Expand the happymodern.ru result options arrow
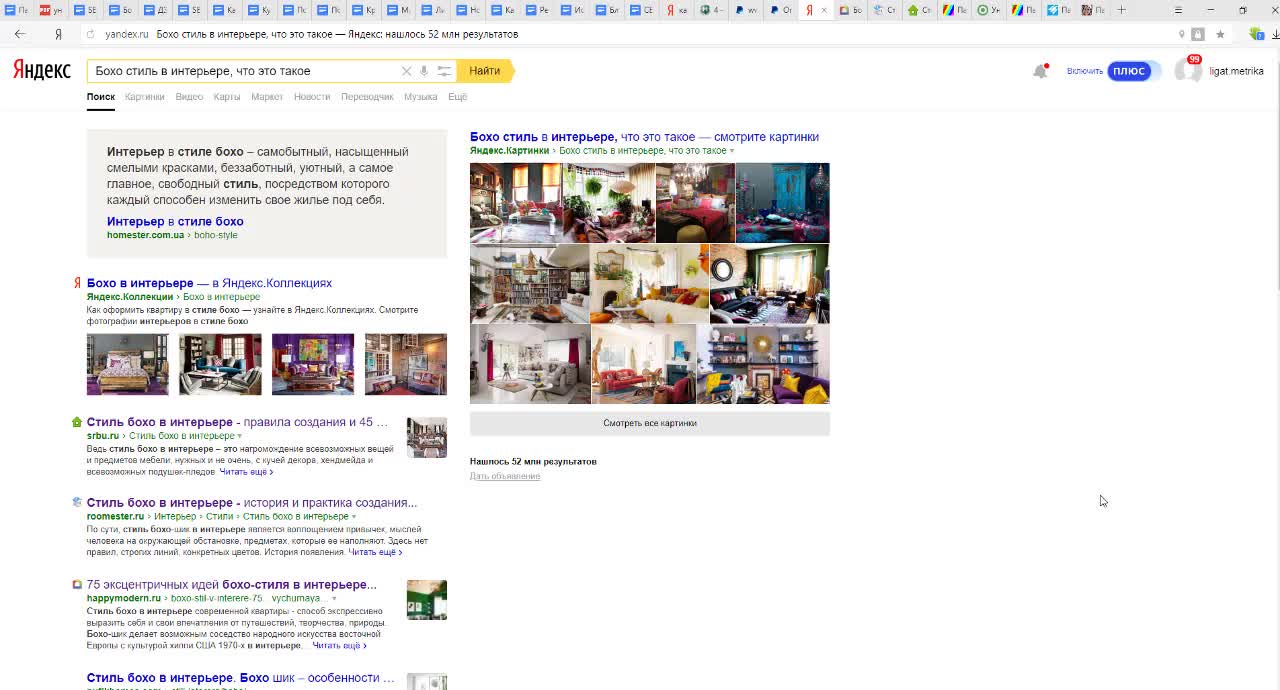Viewport: 1280px width, 690px height. (334, 599)
